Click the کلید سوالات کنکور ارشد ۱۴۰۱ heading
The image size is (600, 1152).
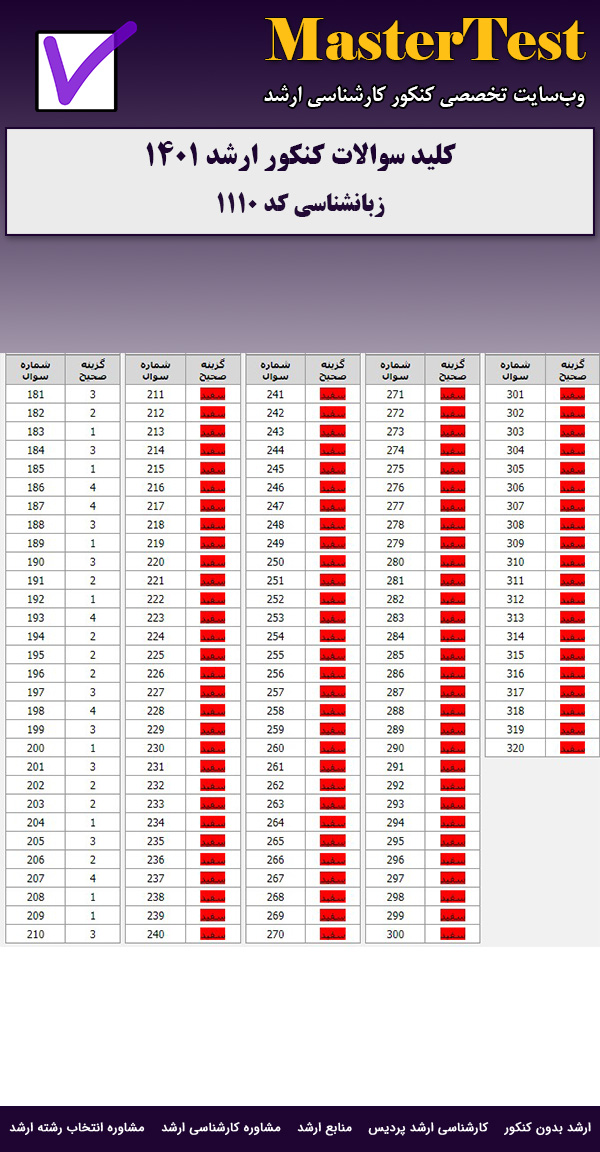click(x=300, y=157)
